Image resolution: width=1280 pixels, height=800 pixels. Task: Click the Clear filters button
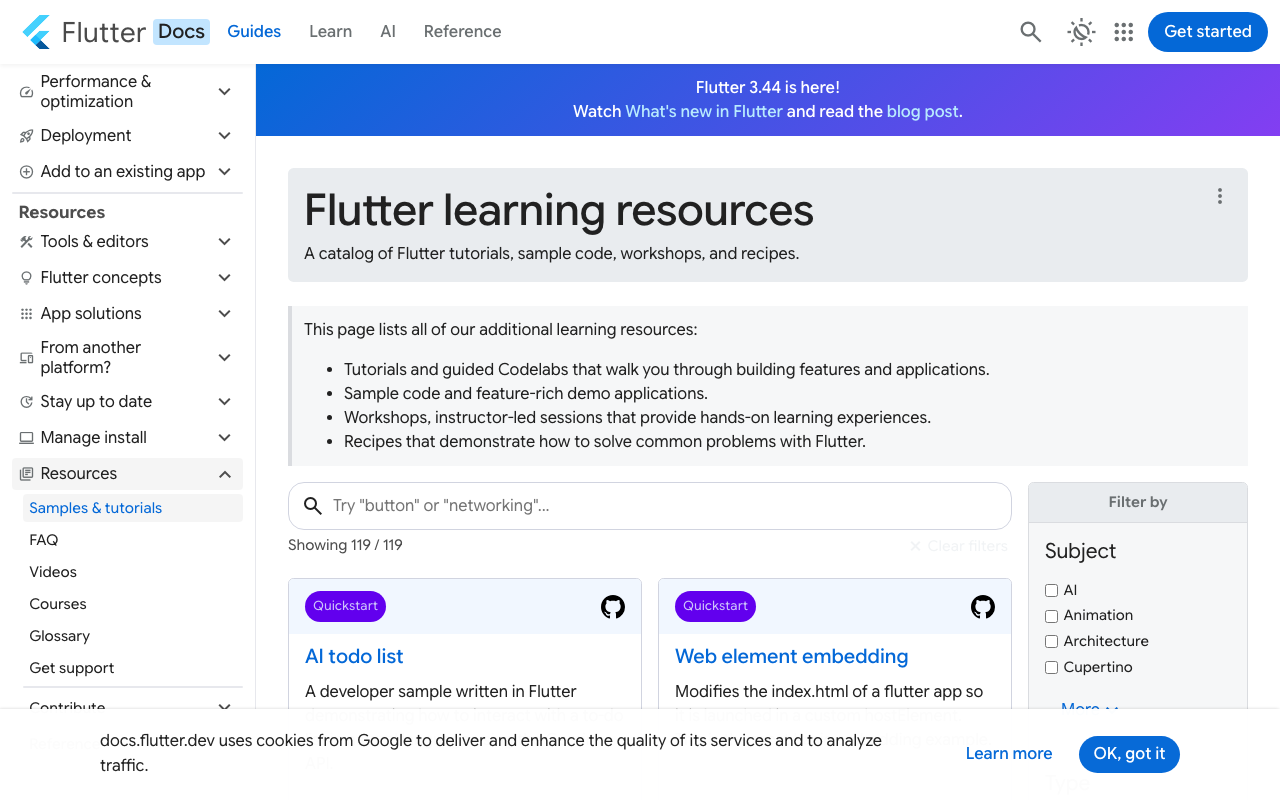[959, 546]
